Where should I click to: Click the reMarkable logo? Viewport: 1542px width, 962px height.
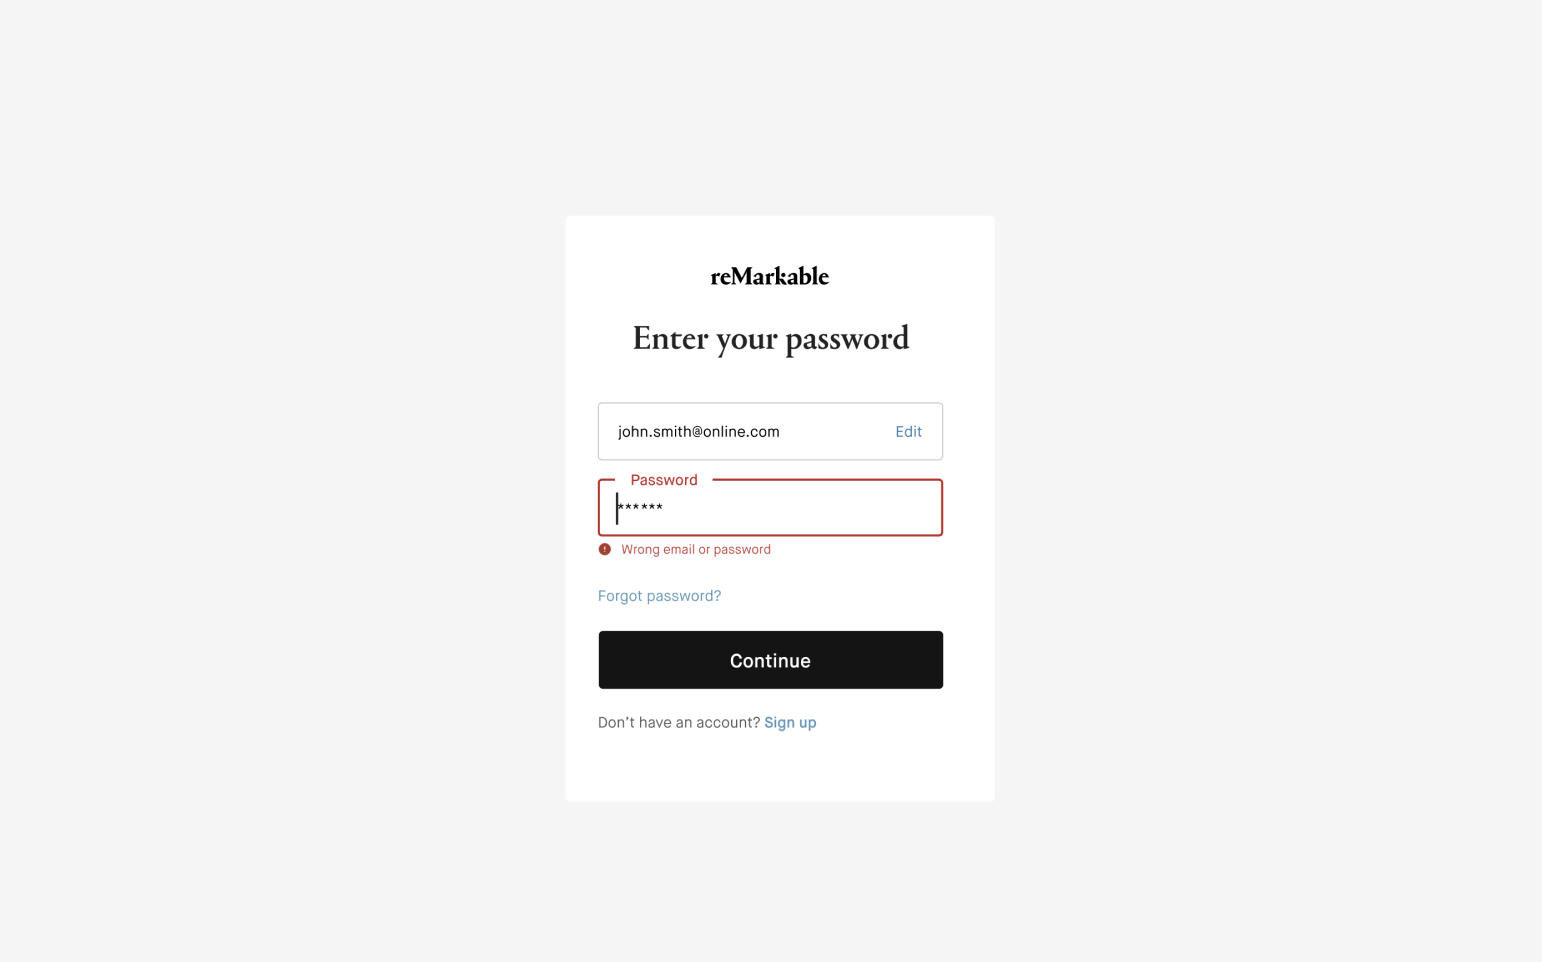pos(769,276)
